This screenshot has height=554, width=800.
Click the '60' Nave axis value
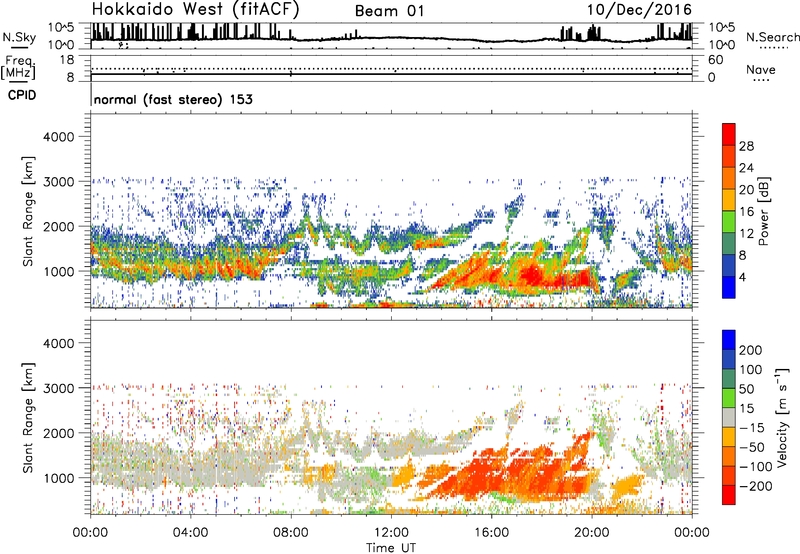715,60
